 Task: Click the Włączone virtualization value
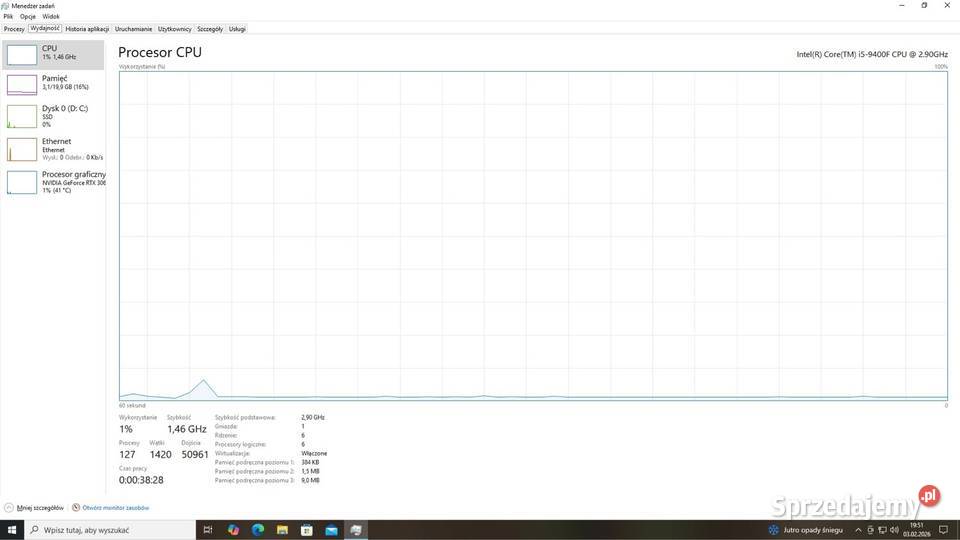pyautogui.click(x=314, y=454)
